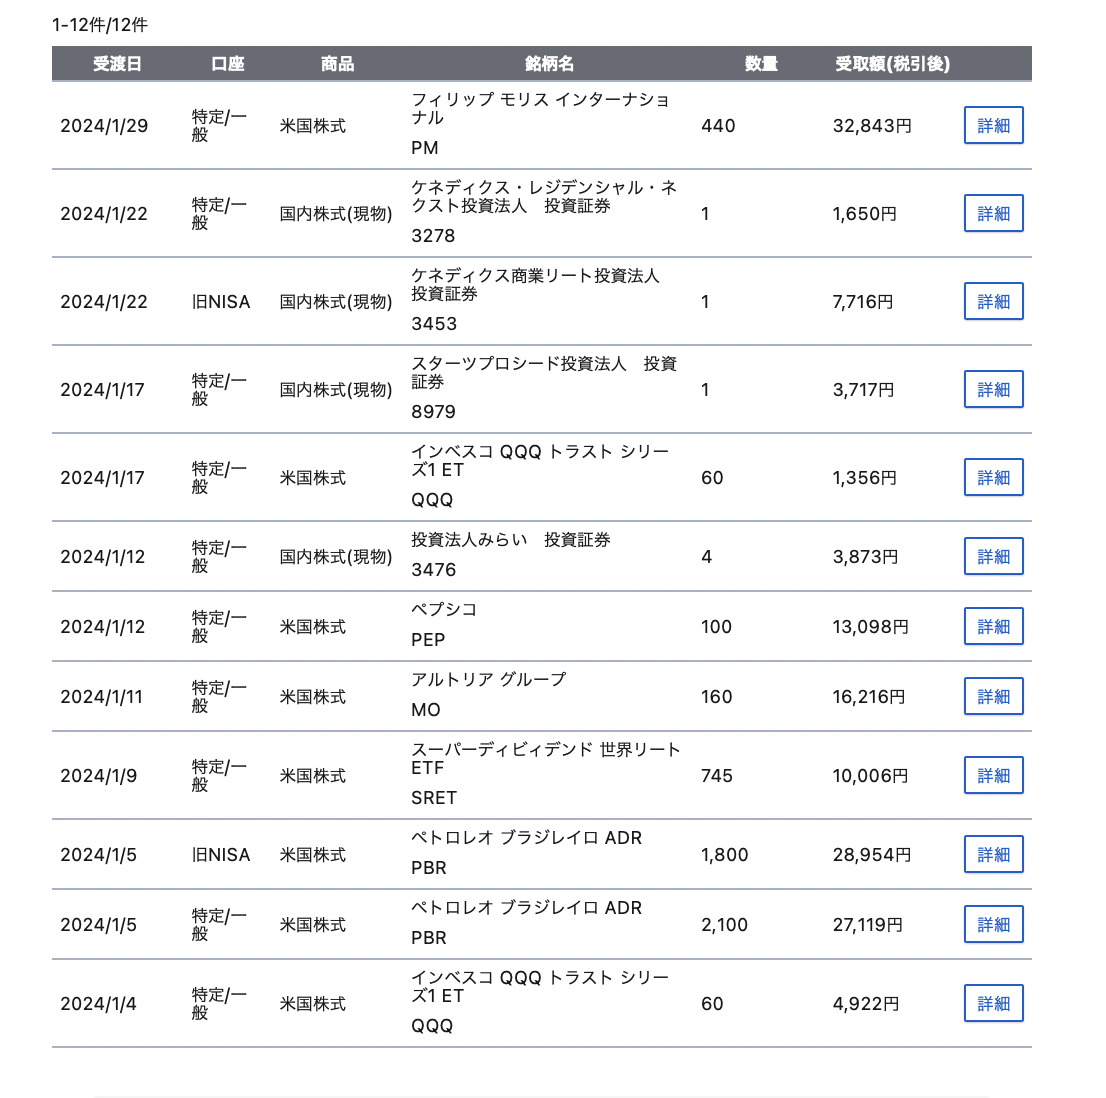Open 詳細 for PBR row with 2,100 quantity
The image size is (1106, 1098).
[993, 924]
